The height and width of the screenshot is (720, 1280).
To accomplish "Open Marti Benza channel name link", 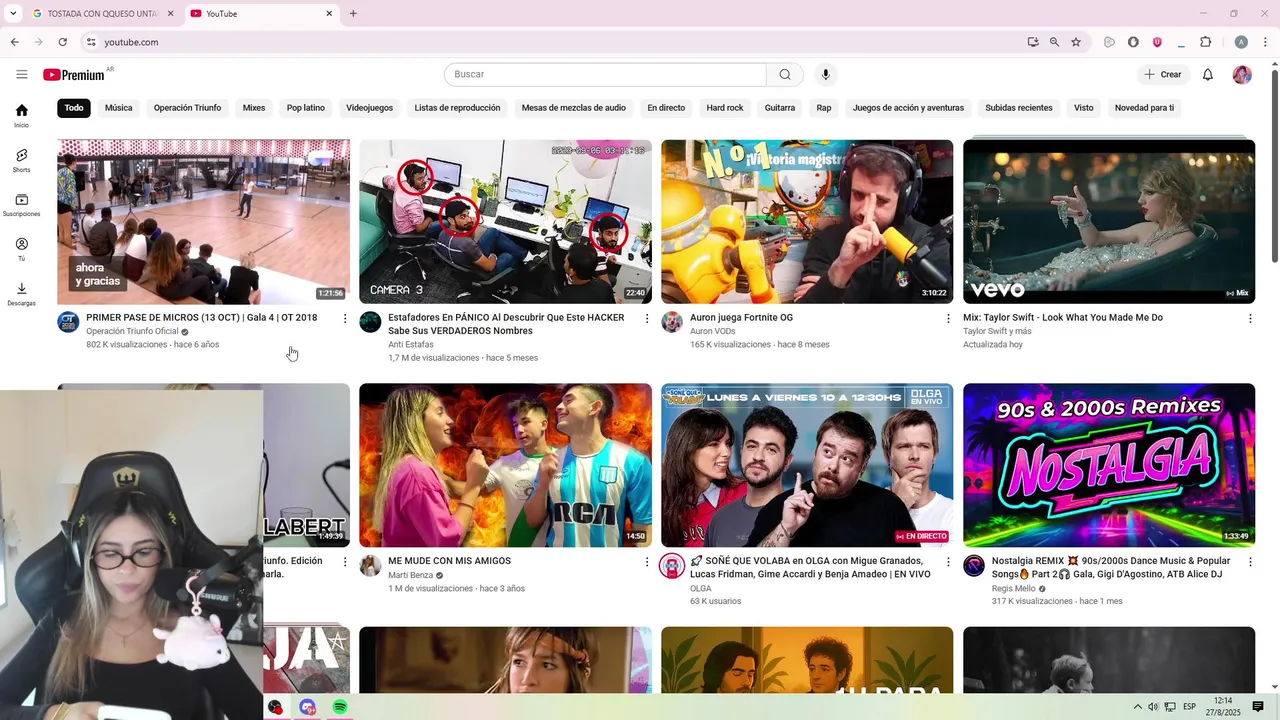I will pyautogui.click(x=410, y=576).
